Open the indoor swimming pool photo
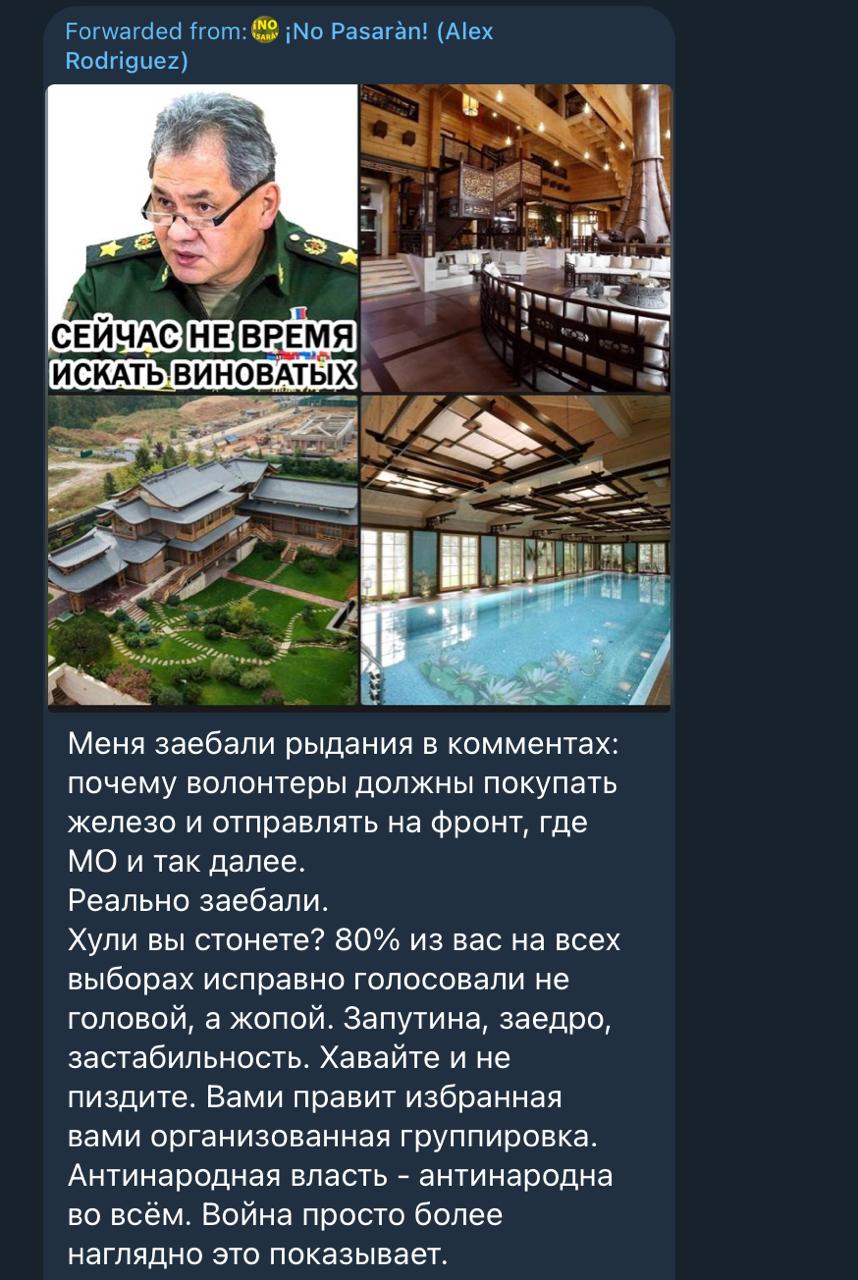Viewport: 858px width, 1280px height. (x=516, y=550)
